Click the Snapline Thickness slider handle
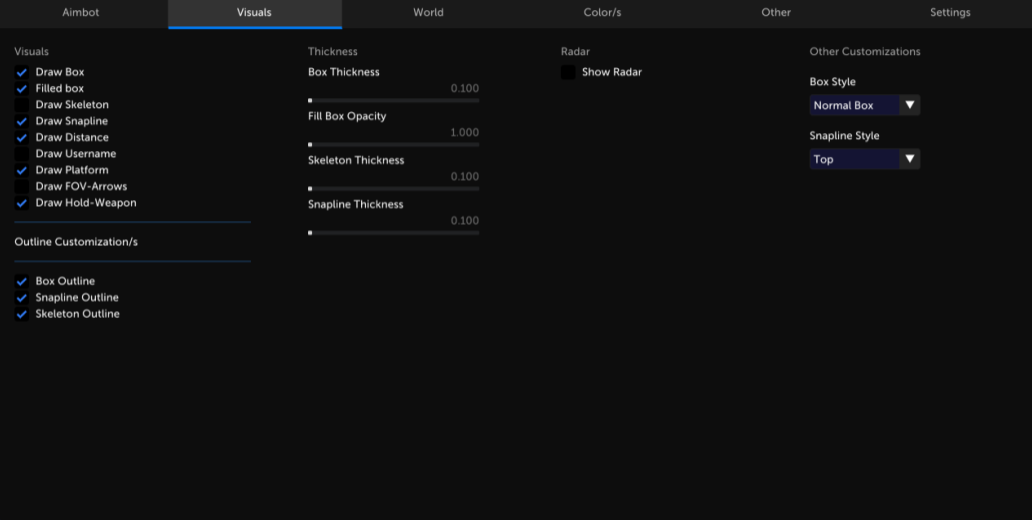 click(311, 232)
